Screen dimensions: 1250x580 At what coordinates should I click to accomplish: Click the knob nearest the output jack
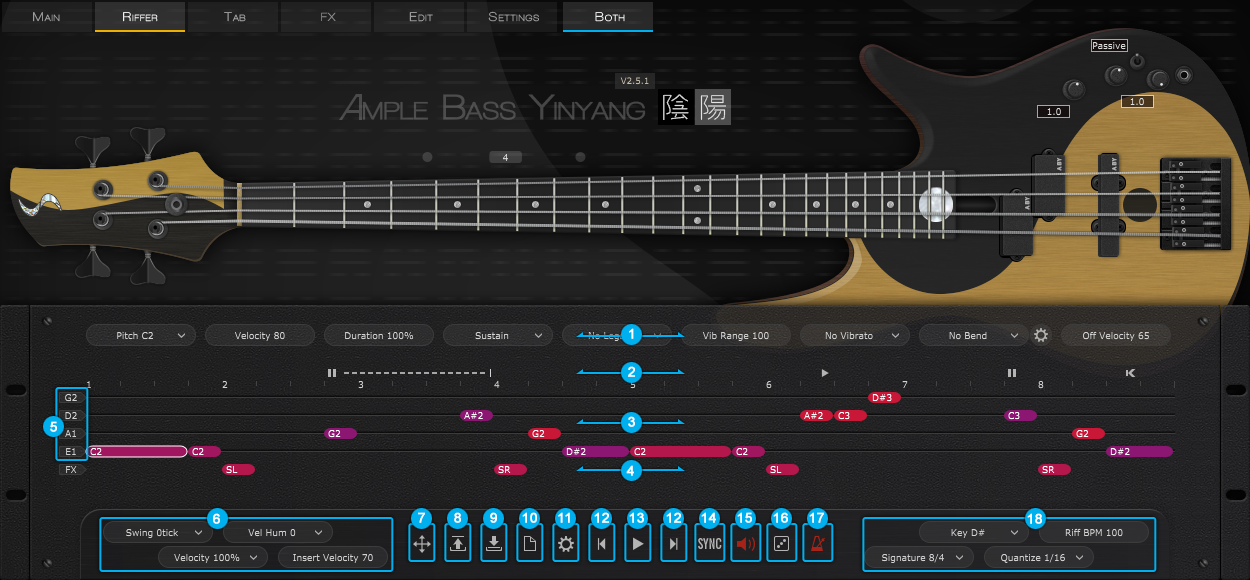[1159, 80]
